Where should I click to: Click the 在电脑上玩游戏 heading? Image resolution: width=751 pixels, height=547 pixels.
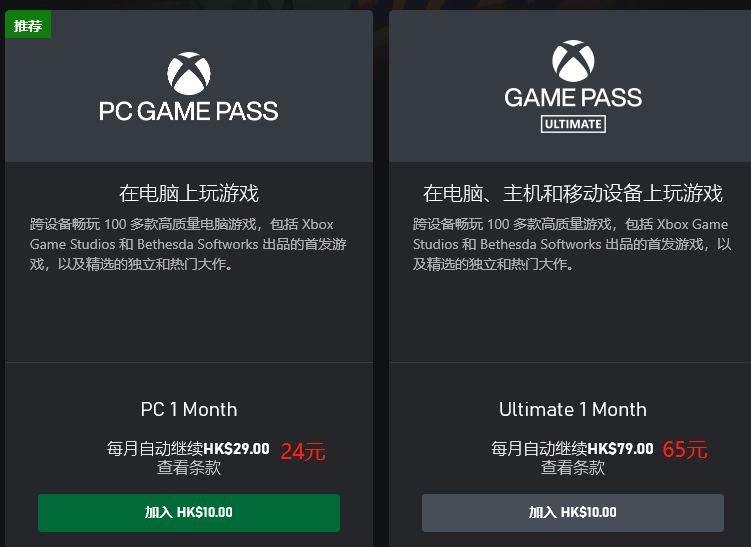[x=189, y=194]
